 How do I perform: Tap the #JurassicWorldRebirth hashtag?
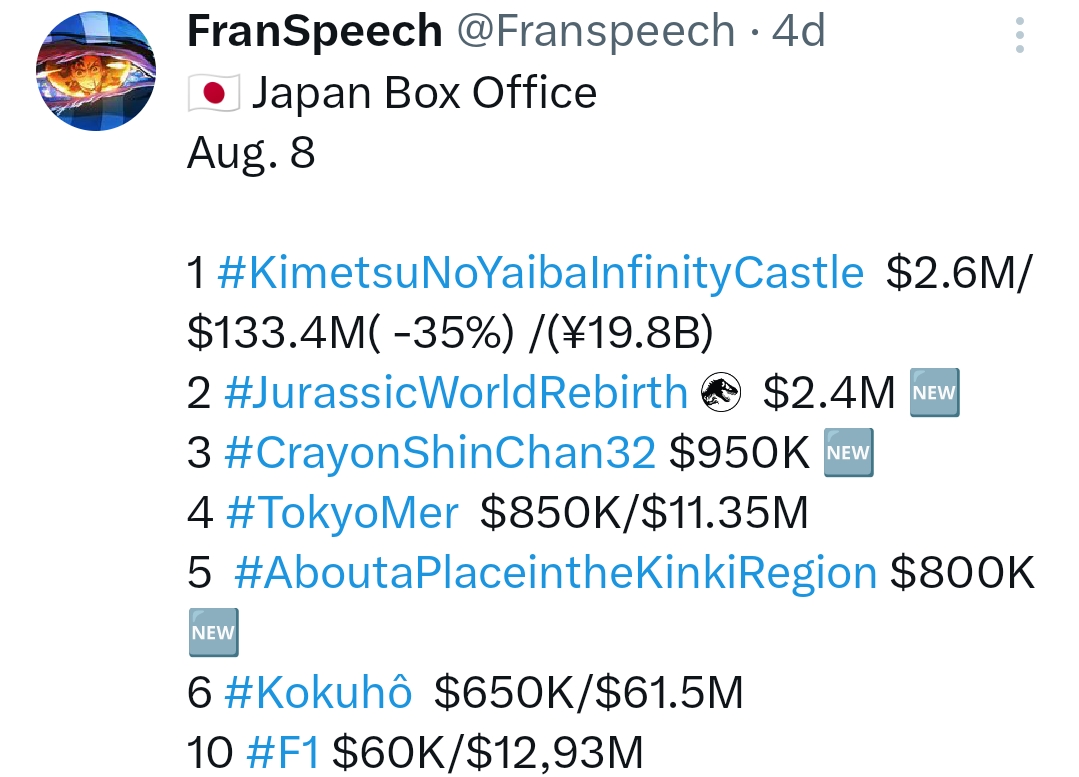[x=456, y=393]
